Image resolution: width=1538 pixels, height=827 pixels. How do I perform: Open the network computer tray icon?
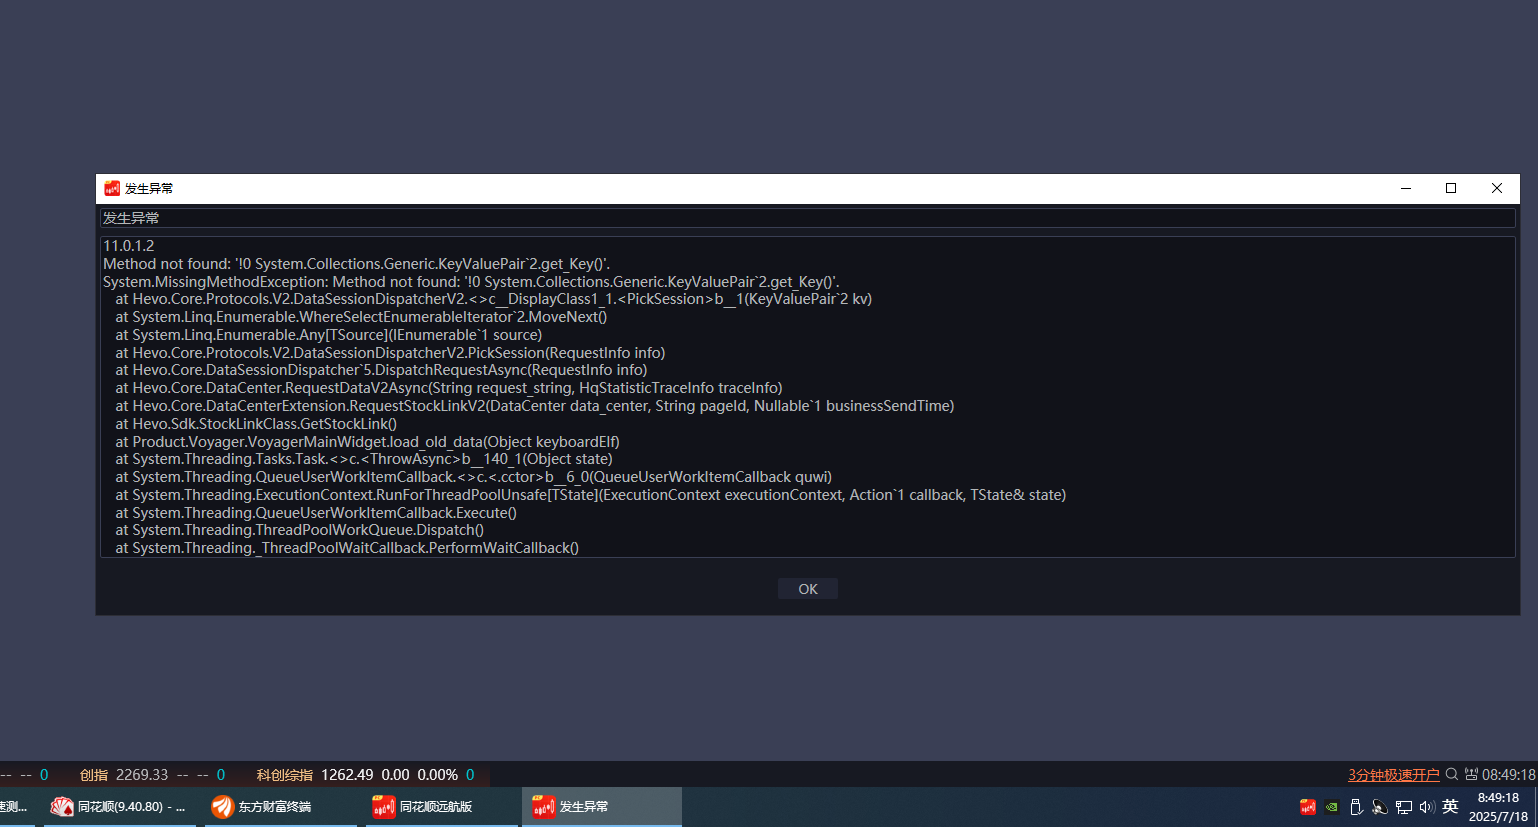tap(1404, 807)
